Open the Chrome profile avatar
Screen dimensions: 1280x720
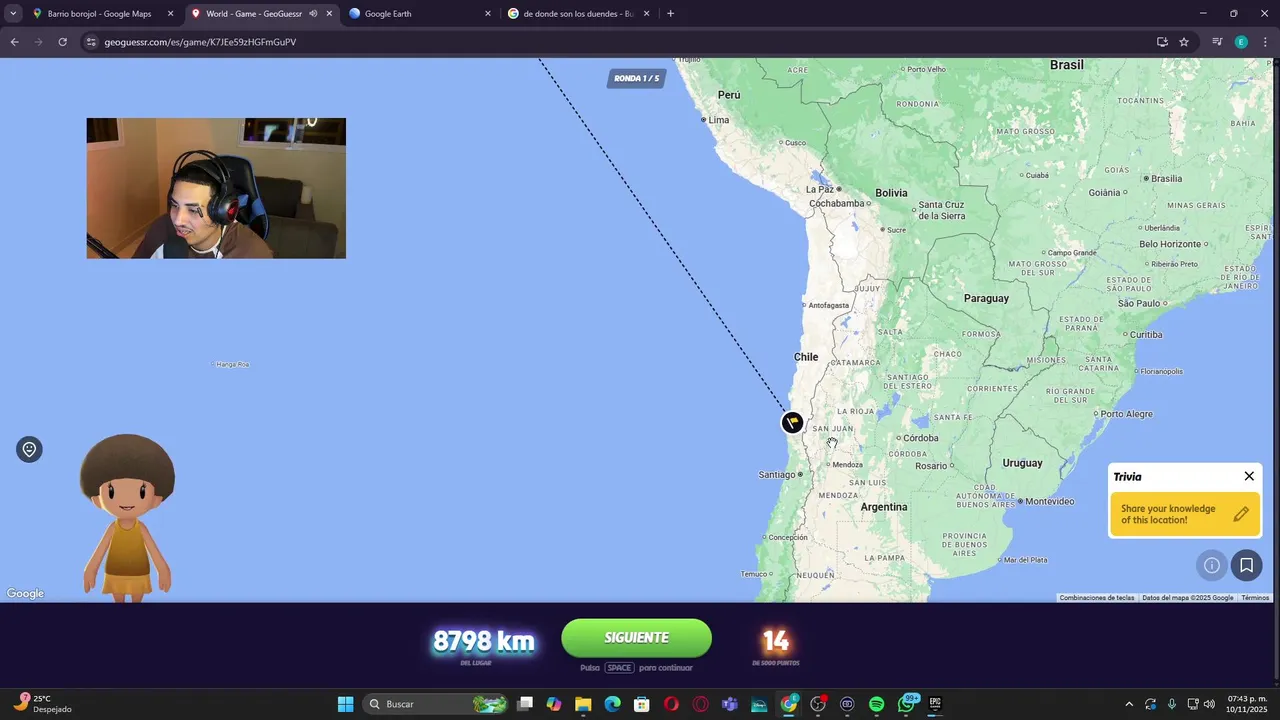pos(1241,42)
